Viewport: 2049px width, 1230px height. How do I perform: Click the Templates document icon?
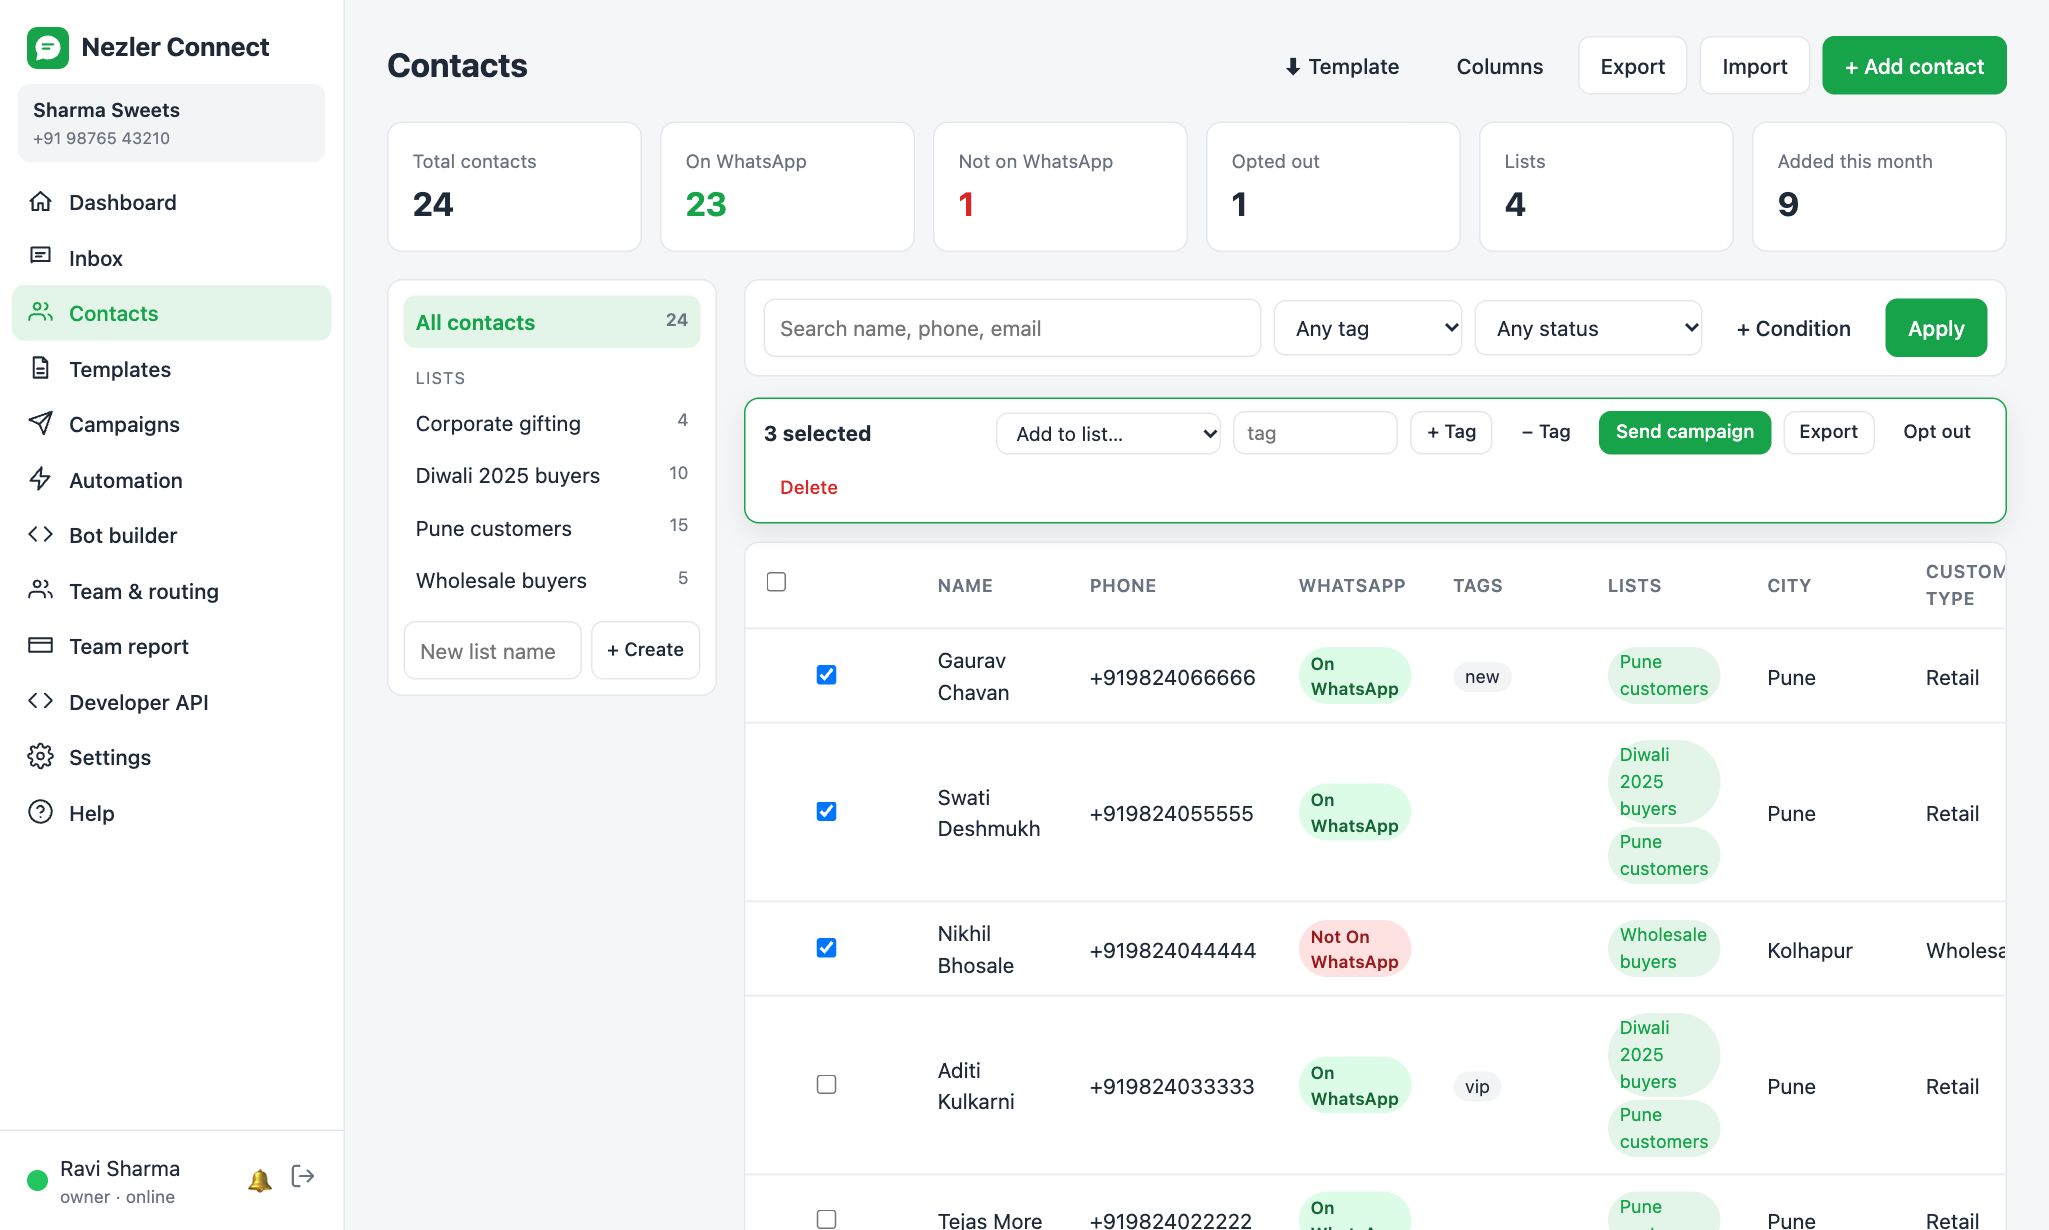pyautogui.click(x=40, y=368)
